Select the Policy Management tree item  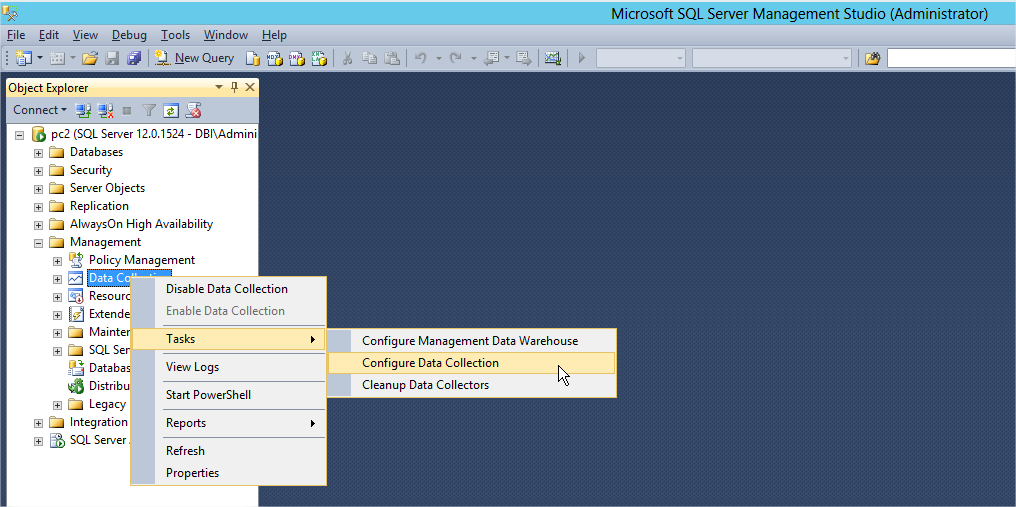(x=141, y=260)
